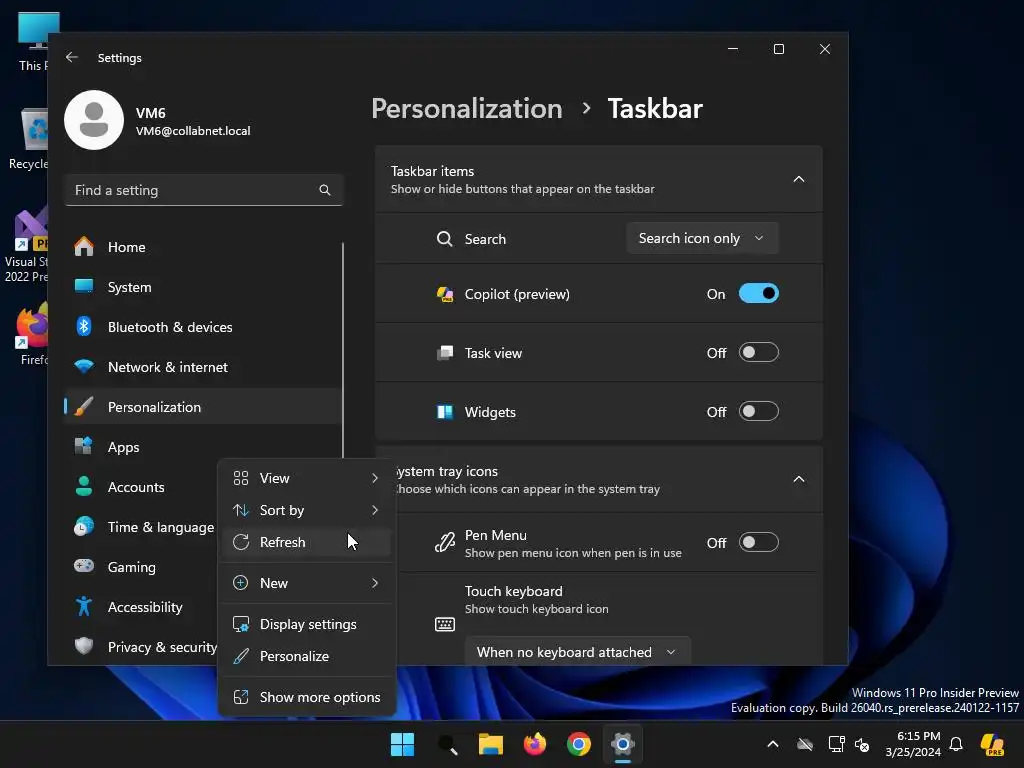Turn off the Copilot (preview) toggle
Image resolution: width=1024 pixels, height=768 pixels.
758,293
